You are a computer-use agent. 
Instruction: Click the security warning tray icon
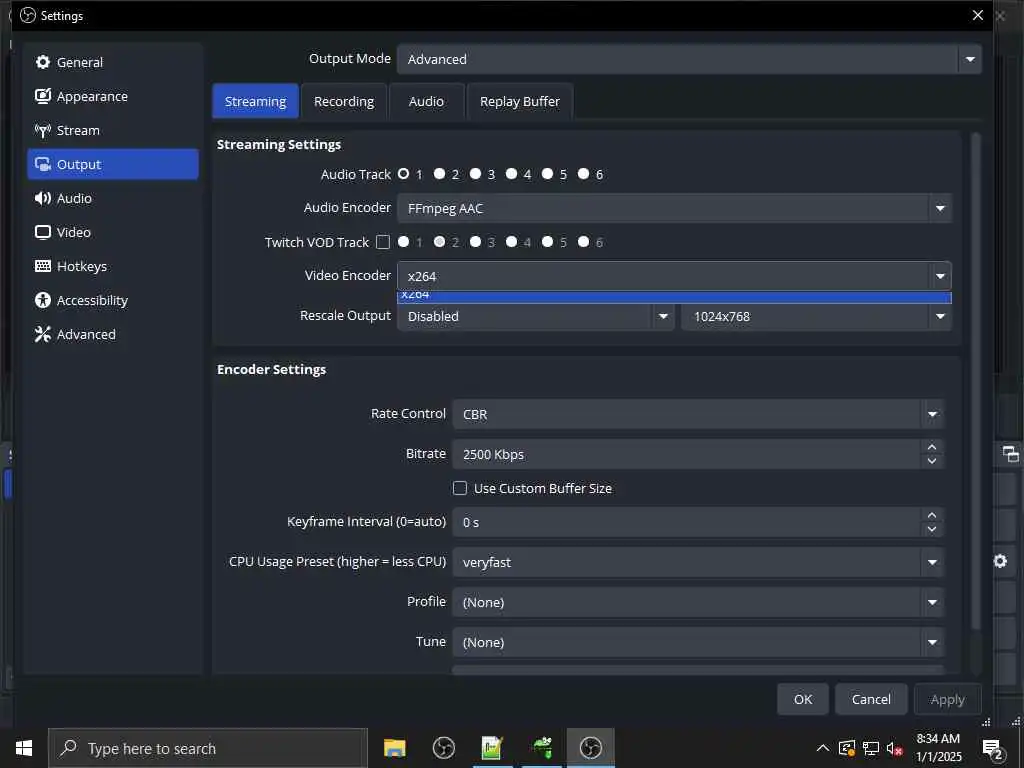tap(847, 748)
